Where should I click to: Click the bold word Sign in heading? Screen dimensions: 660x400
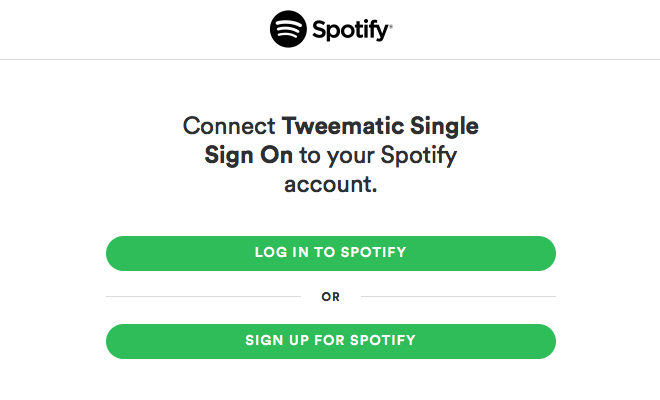(x=229, y=157)
